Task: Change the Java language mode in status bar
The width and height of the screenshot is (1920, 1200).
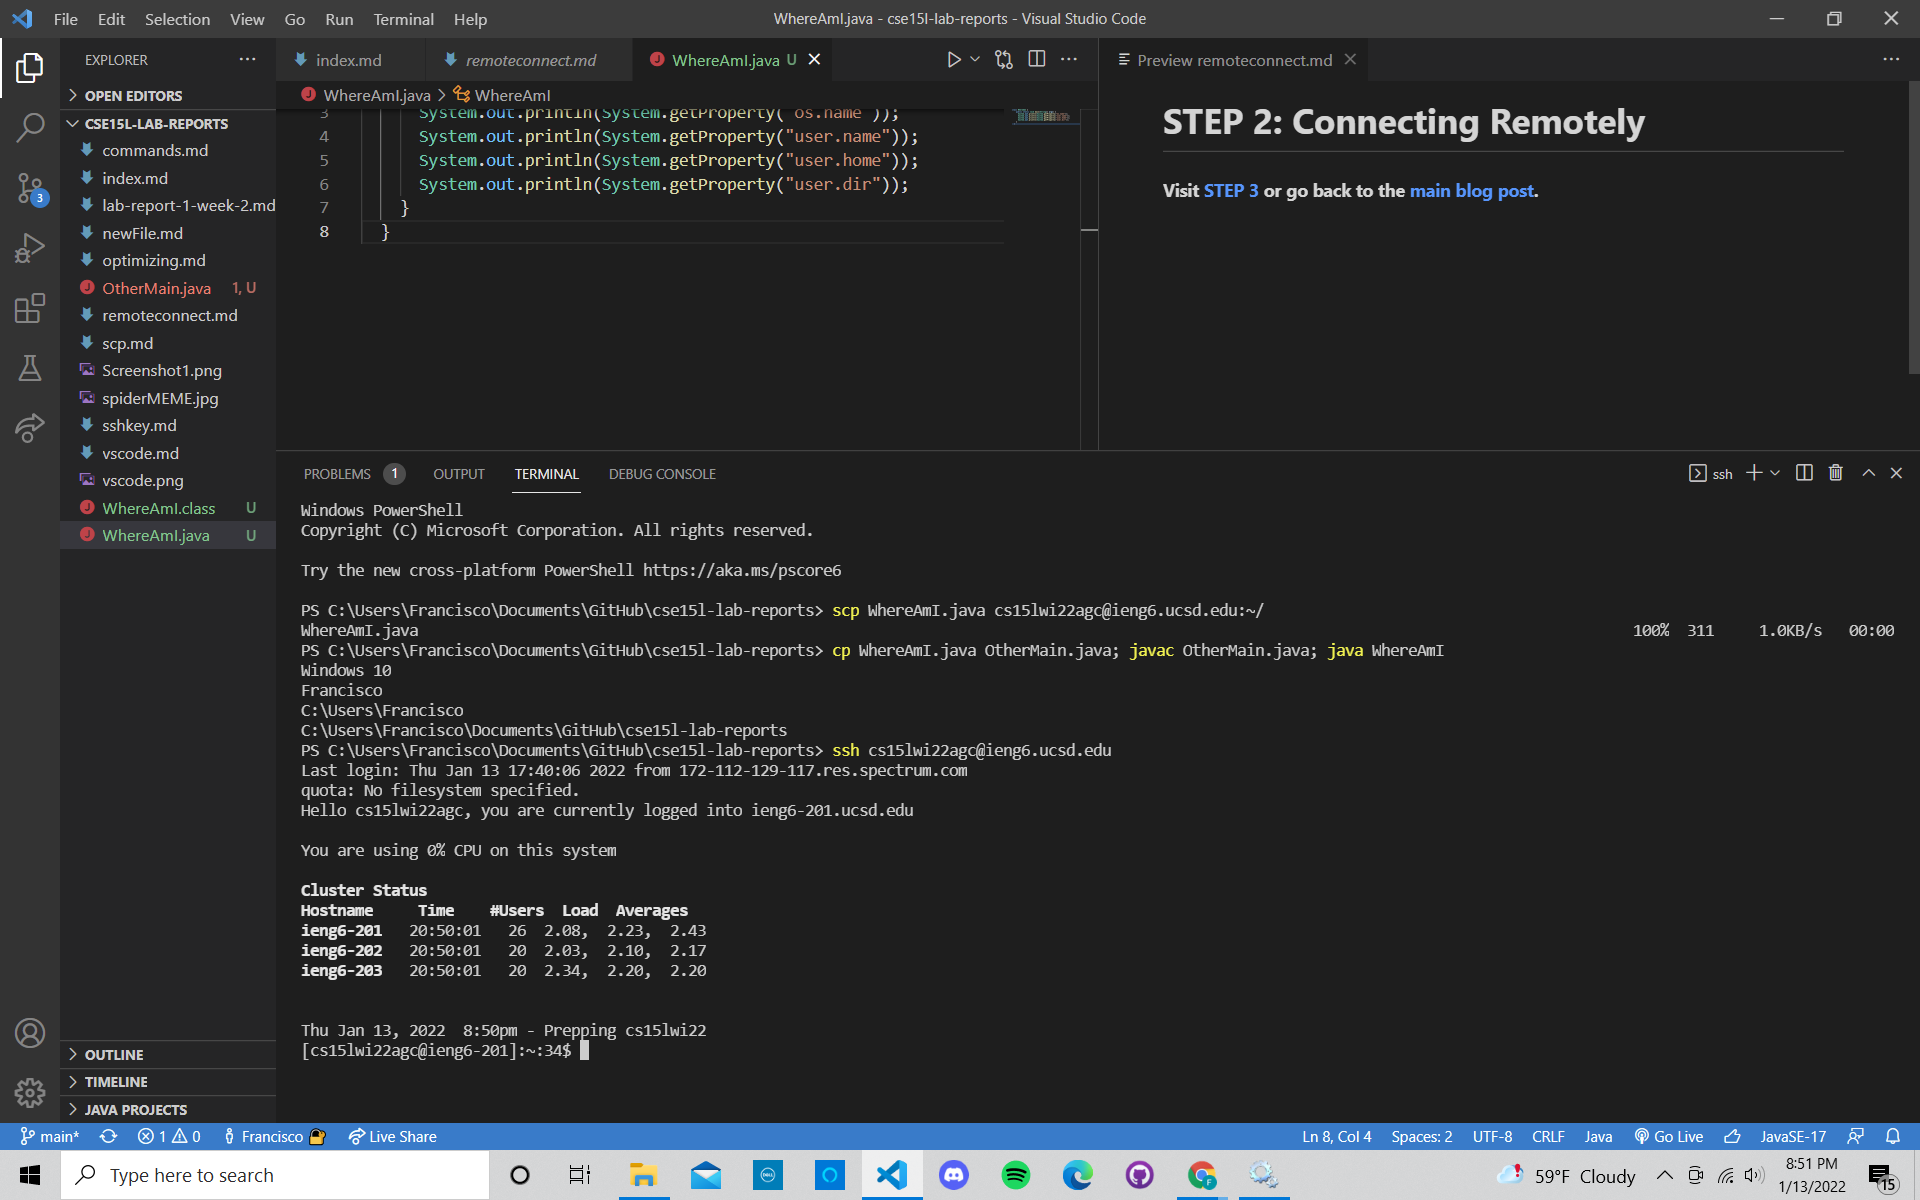Action: point(1598,1137)
